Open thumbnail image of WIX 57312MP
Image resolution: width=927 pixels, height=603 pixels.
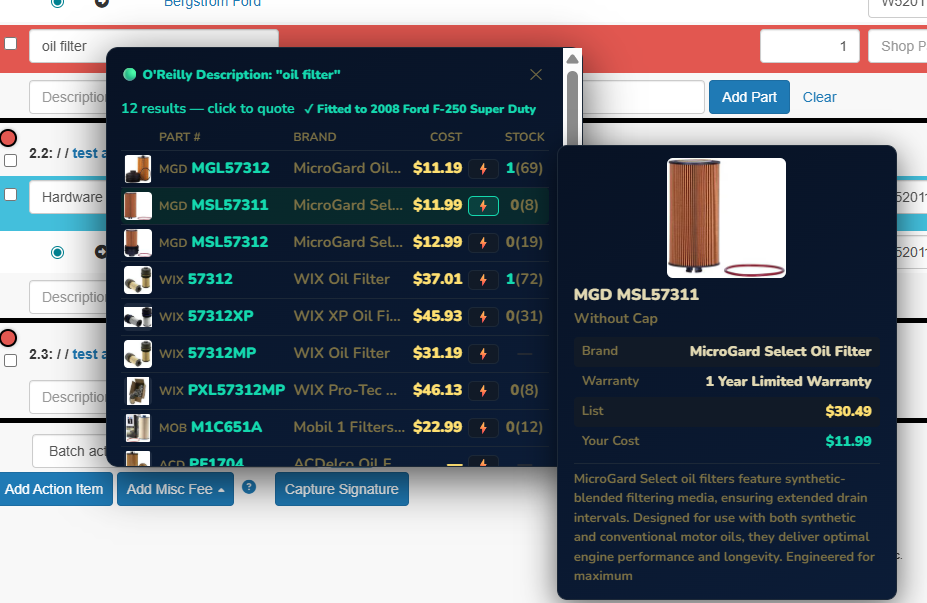pyautogui.click(x=138, y=354)
